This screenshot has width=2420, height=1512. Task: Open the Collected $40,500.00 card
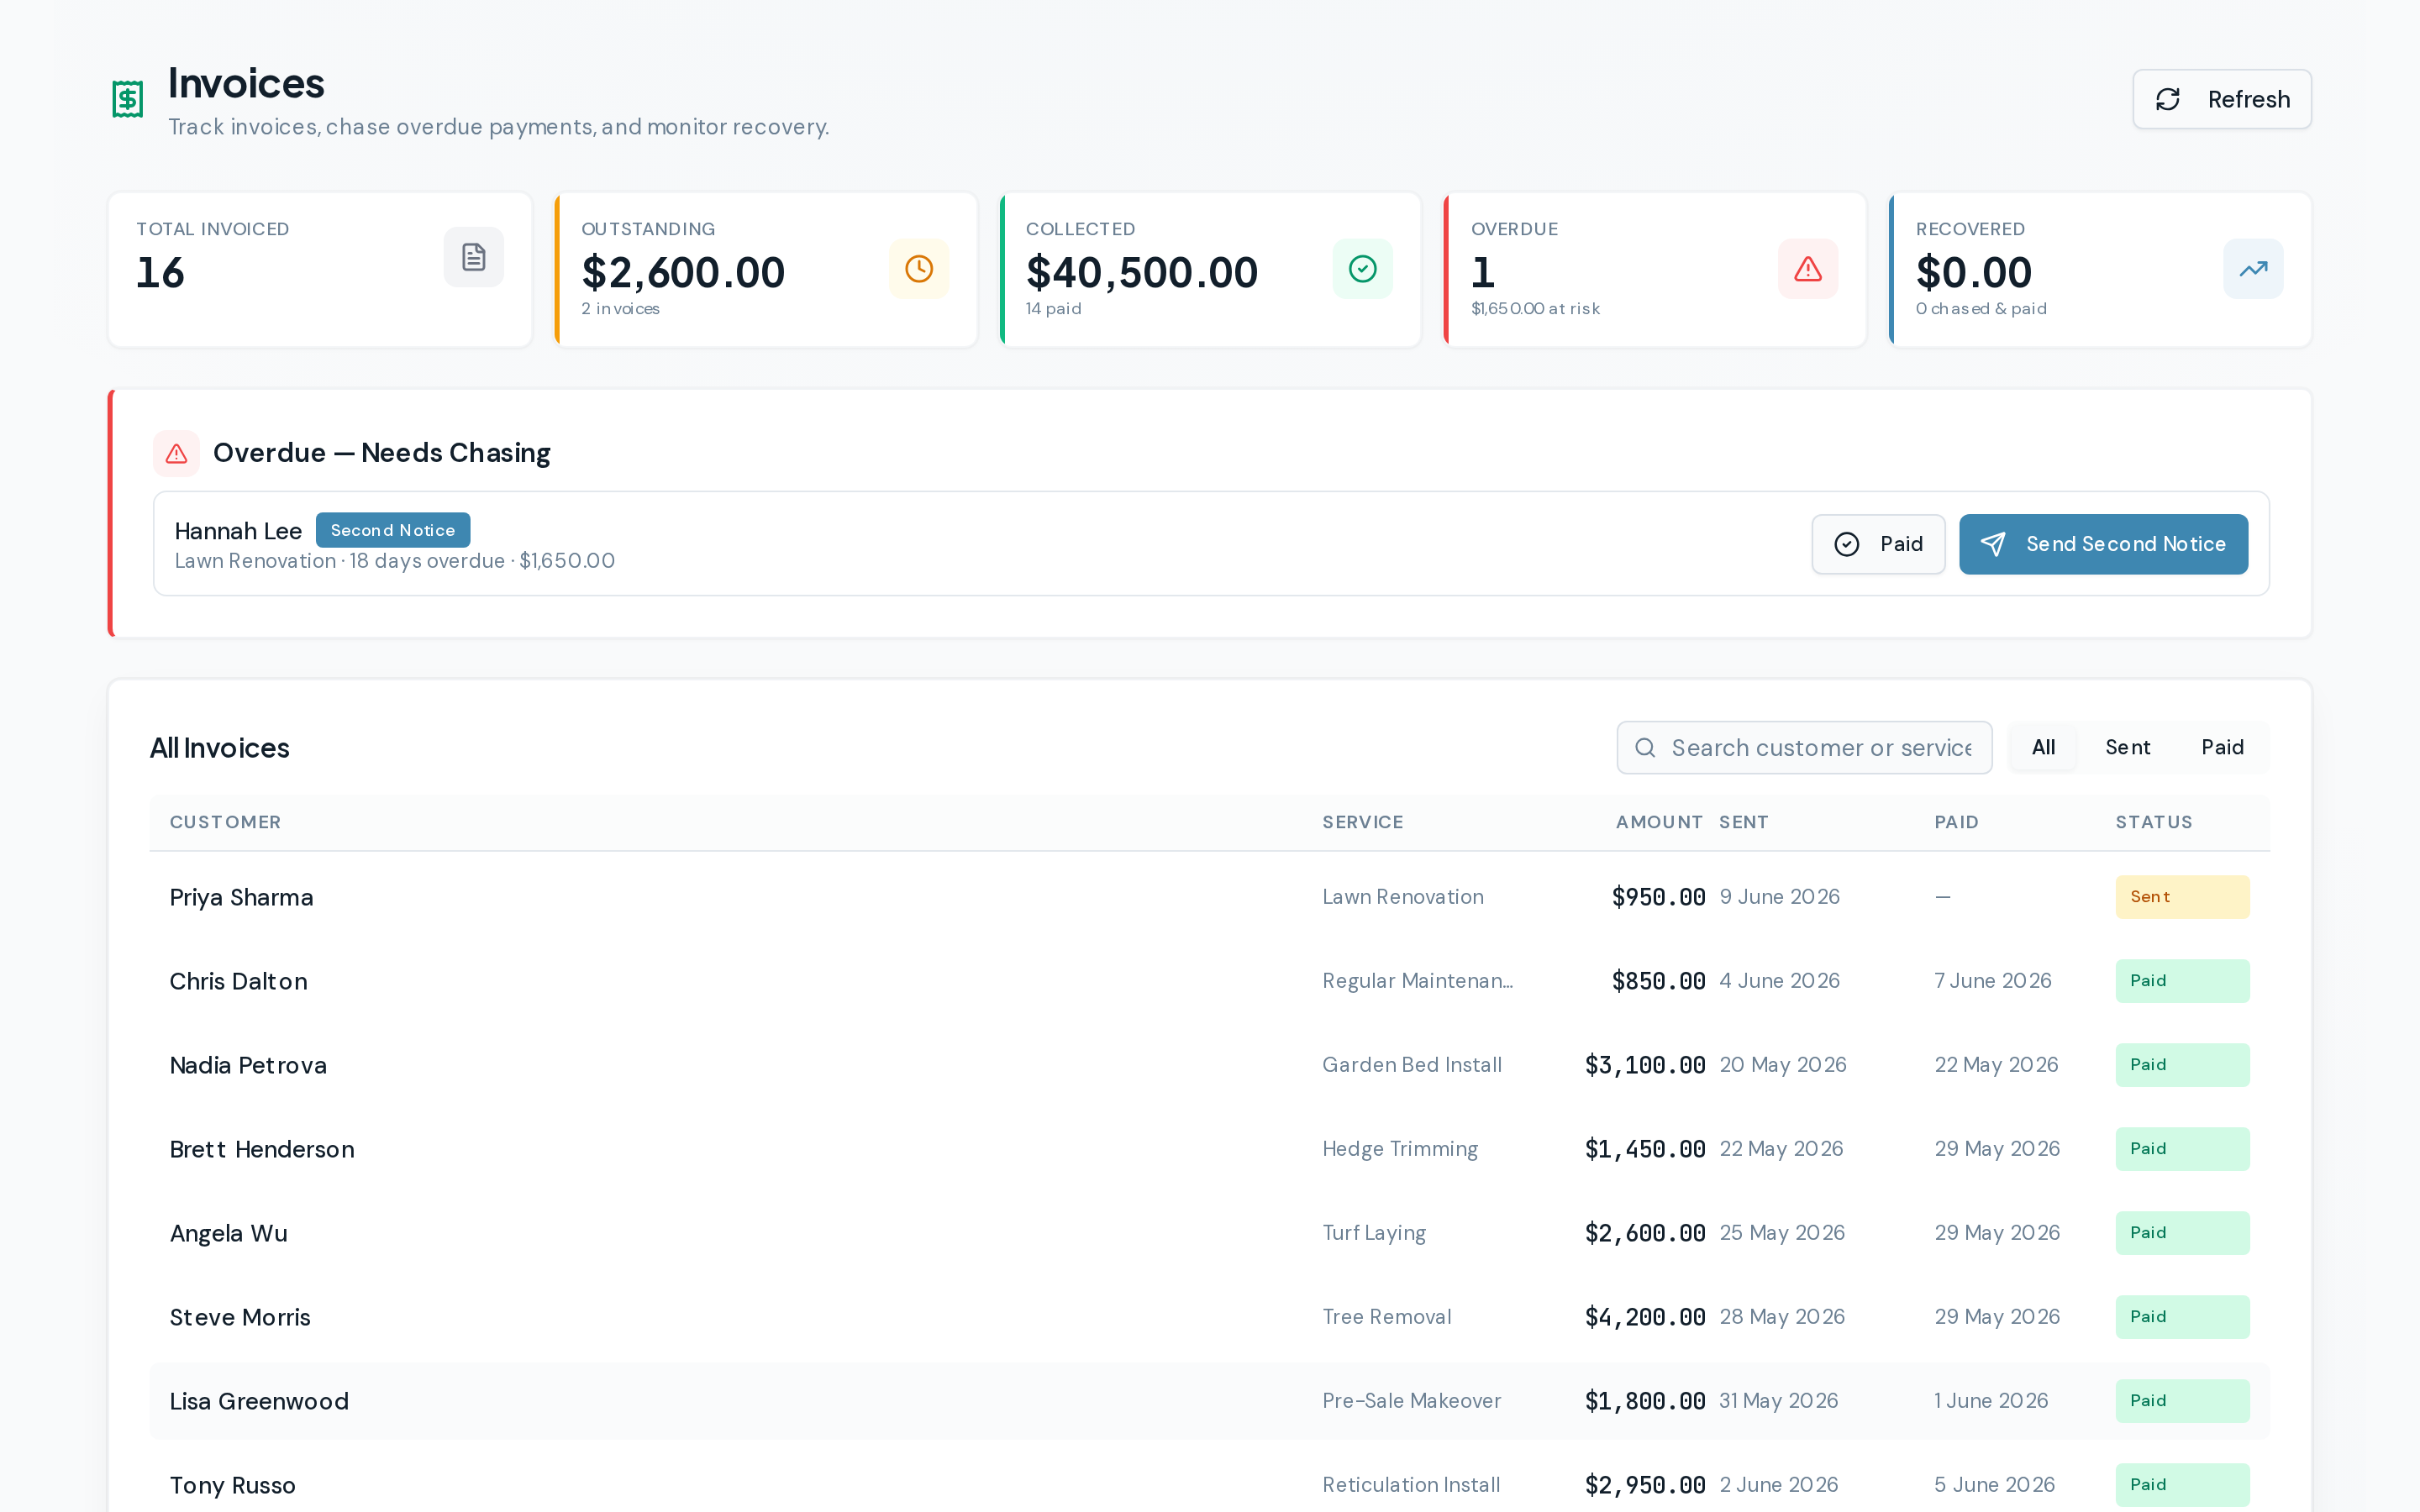pyautogui.click(x=1211, y=270)
